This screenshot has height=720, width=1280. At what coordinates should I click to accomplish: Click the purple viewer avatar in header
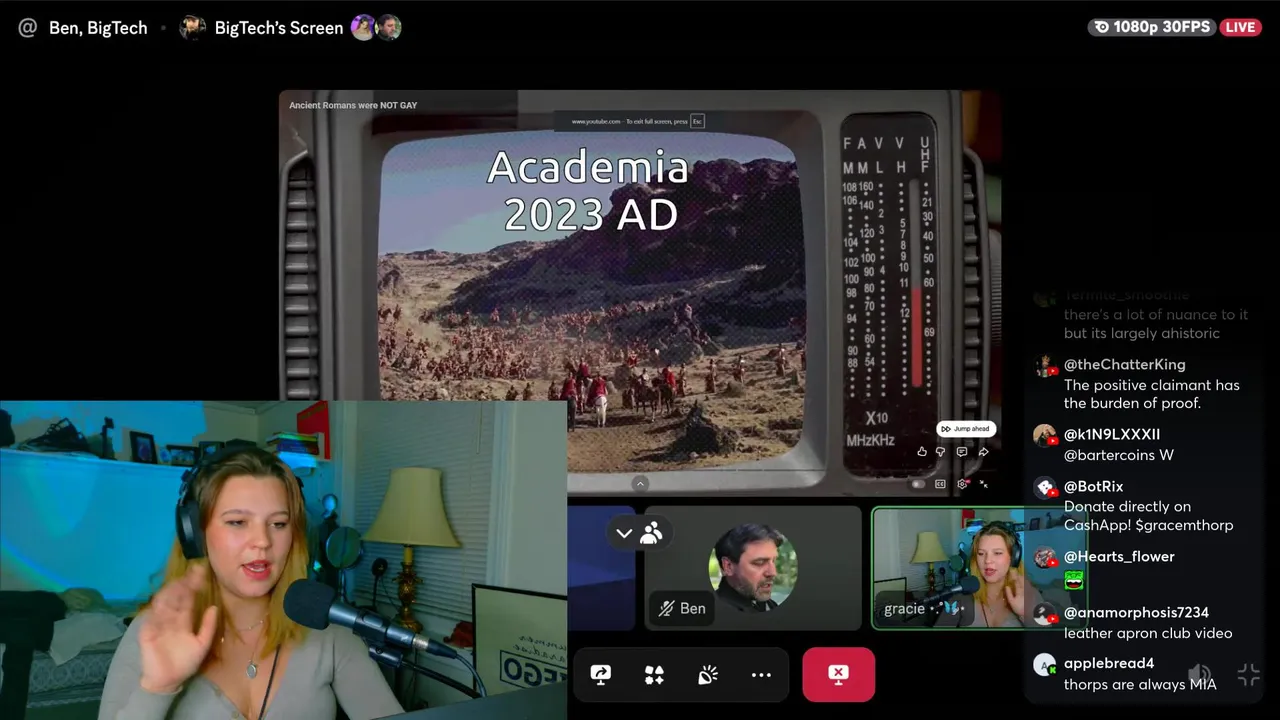click(x=363, y=28)
